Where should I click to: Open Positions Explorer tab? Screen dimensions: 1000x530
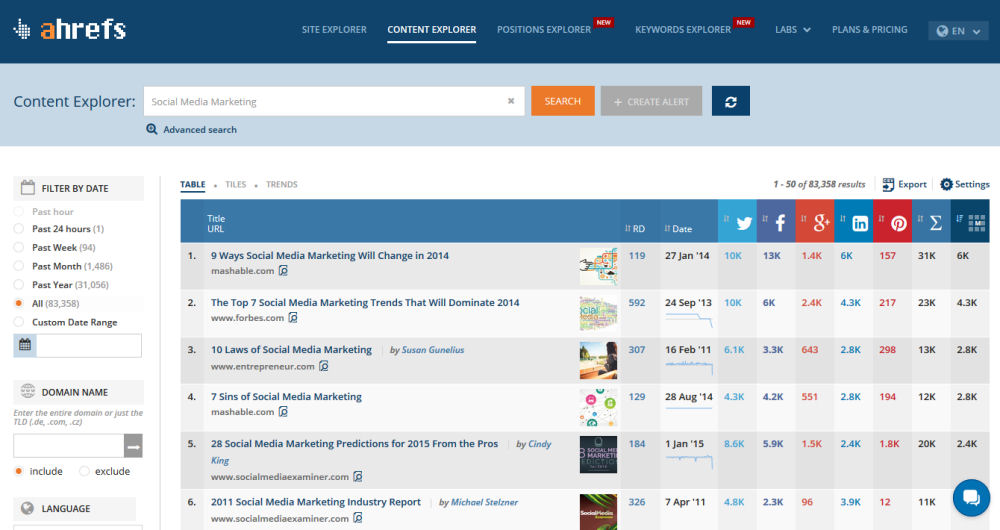[x=544, y=29]
